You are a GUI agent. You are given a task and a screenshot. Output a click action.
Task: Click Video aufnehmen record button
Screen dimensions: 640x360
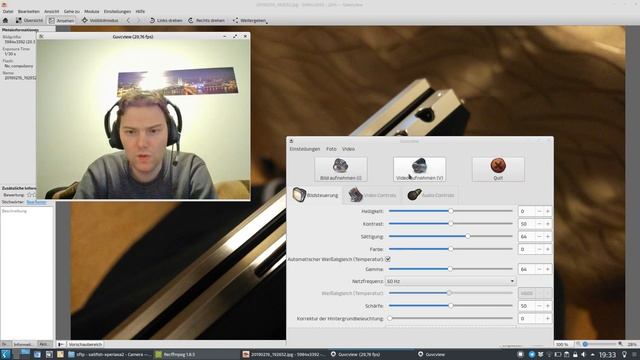click(419, 169)
